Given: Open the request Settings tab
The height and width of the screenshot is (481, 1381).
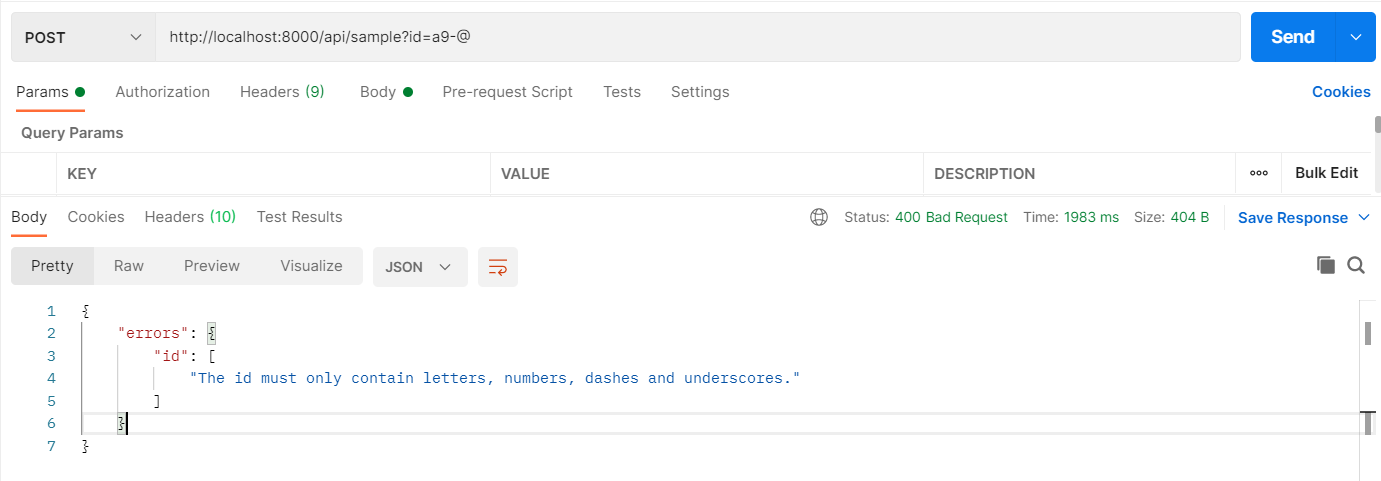Looking at the screenshot, I should pyautogui.click(x=700, y=92).
